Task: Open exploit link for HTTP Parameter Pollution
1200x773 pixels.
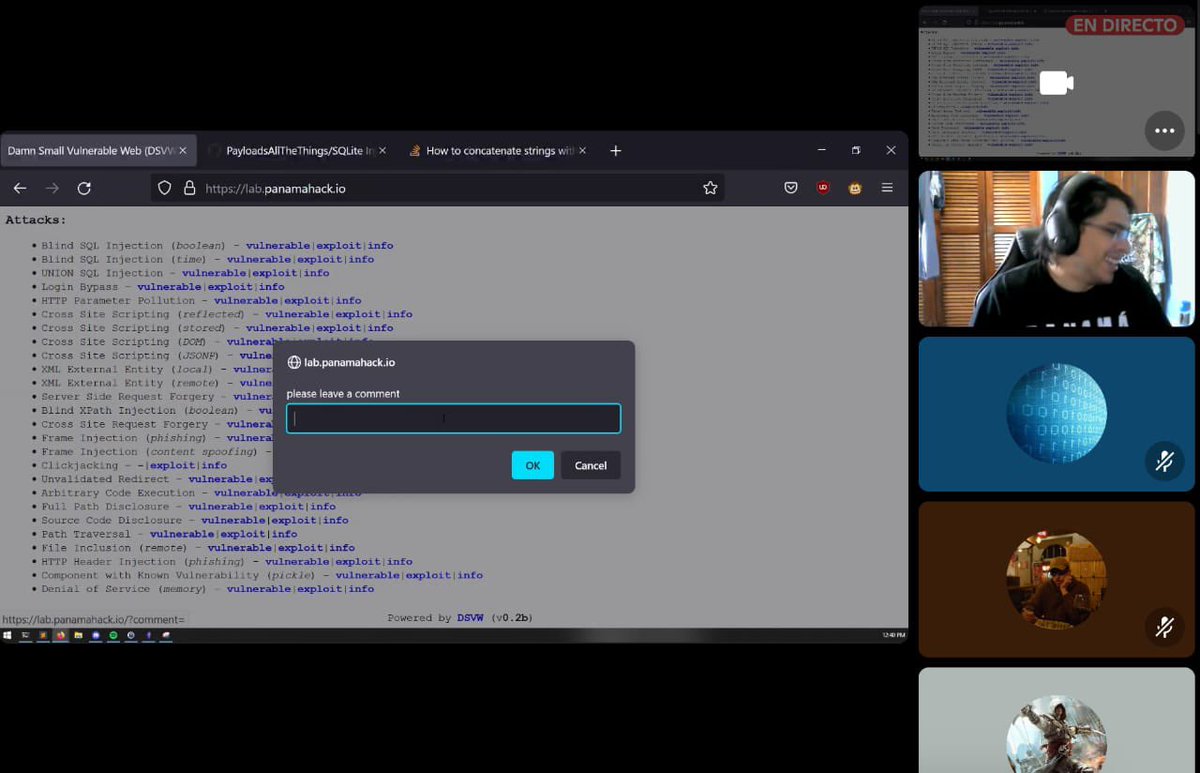Action: (307, 300)
